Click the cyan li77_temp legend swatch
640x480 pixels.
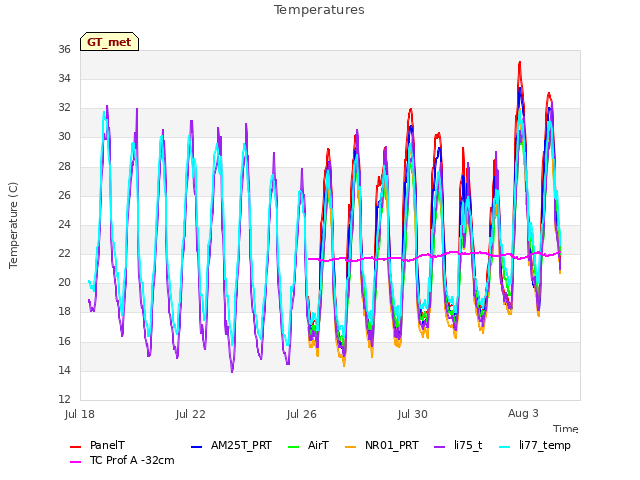click(x=504, y=447)
